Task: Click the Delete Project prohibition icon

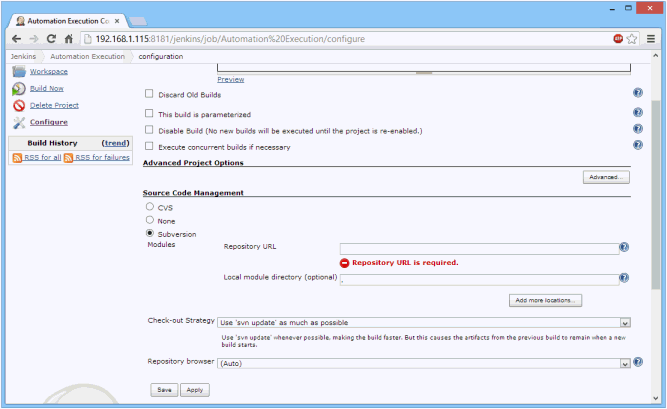Action: point(19,105)
